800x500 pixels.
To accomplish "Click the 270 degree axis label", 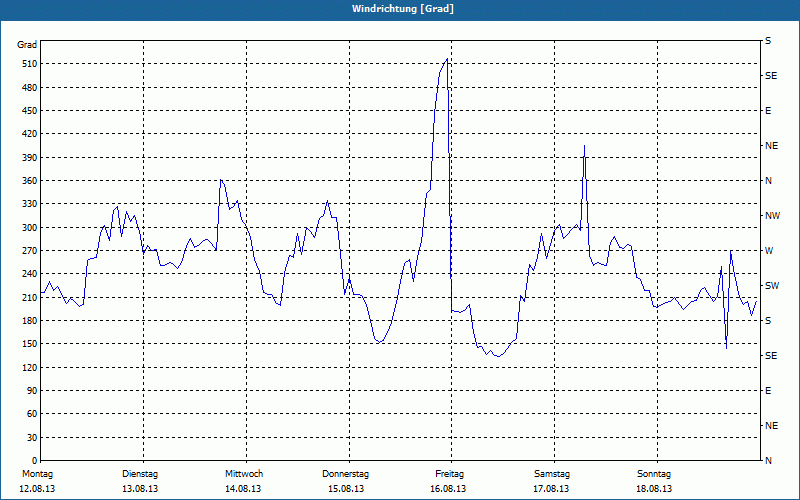I will pyautogui.click(x=30, y=251).
